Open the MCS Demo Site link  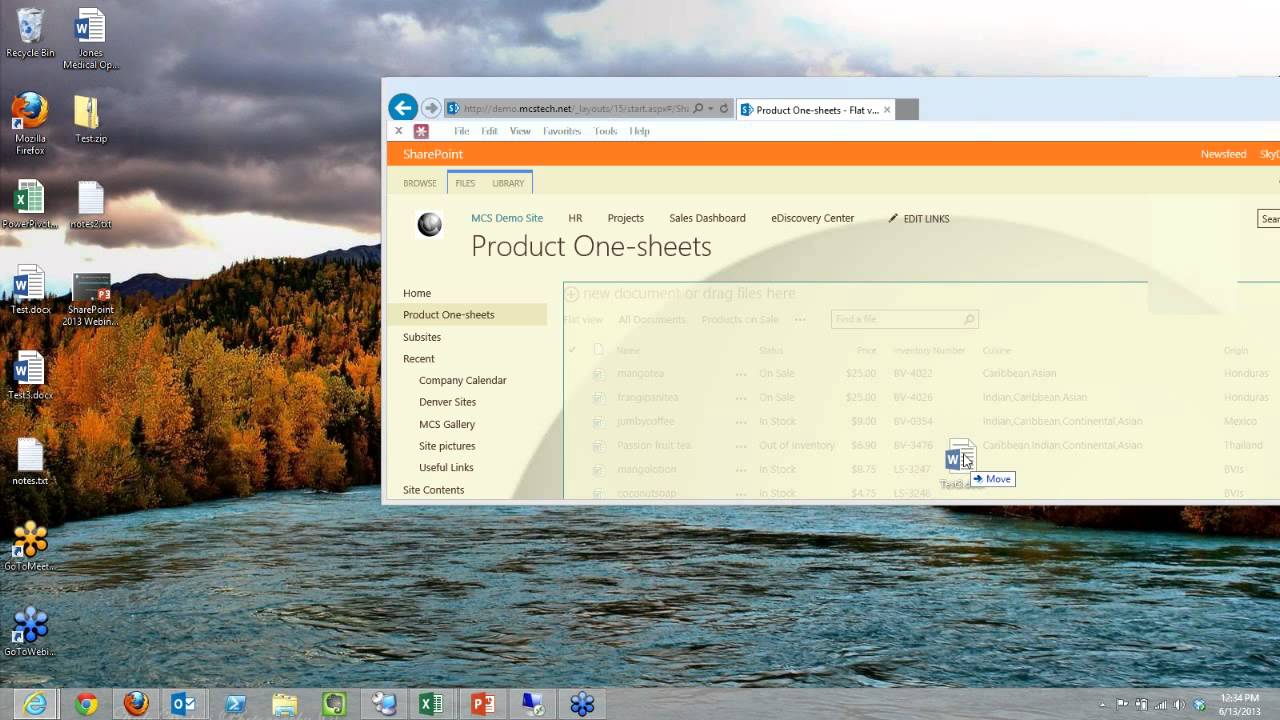tap(507, 218)
